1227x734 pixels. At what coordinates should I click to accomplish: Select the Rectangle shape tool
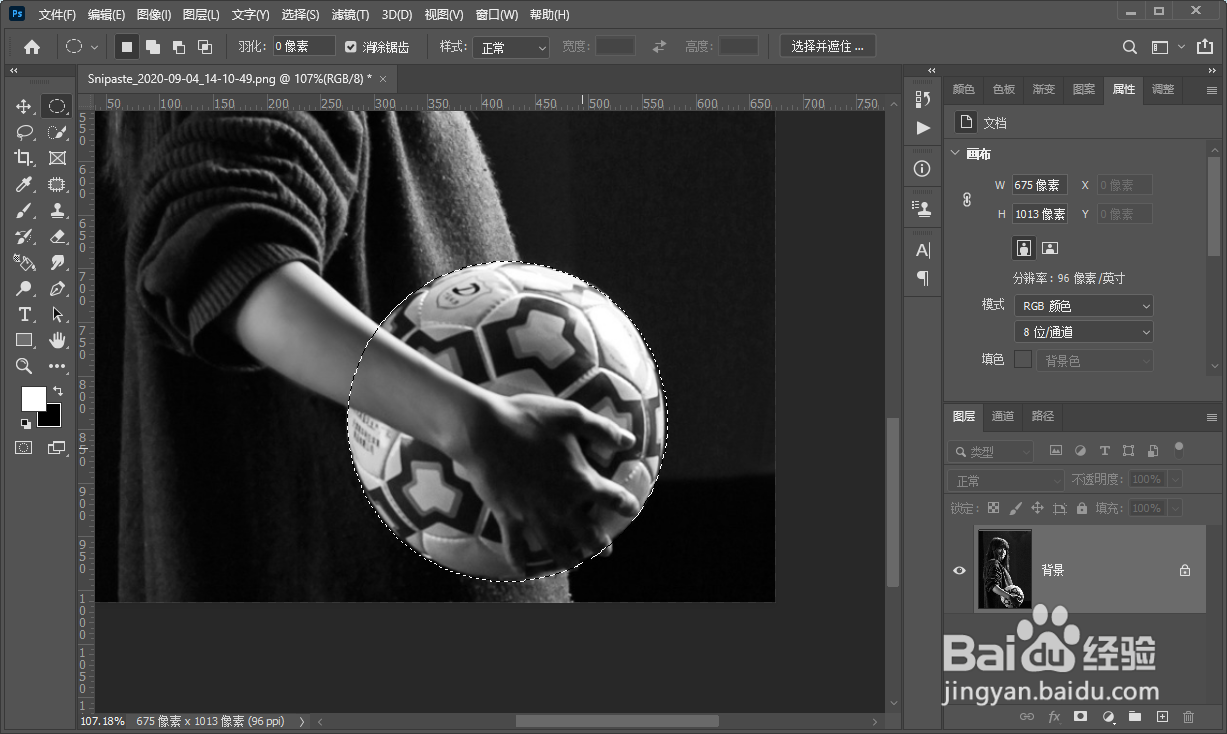24,340
